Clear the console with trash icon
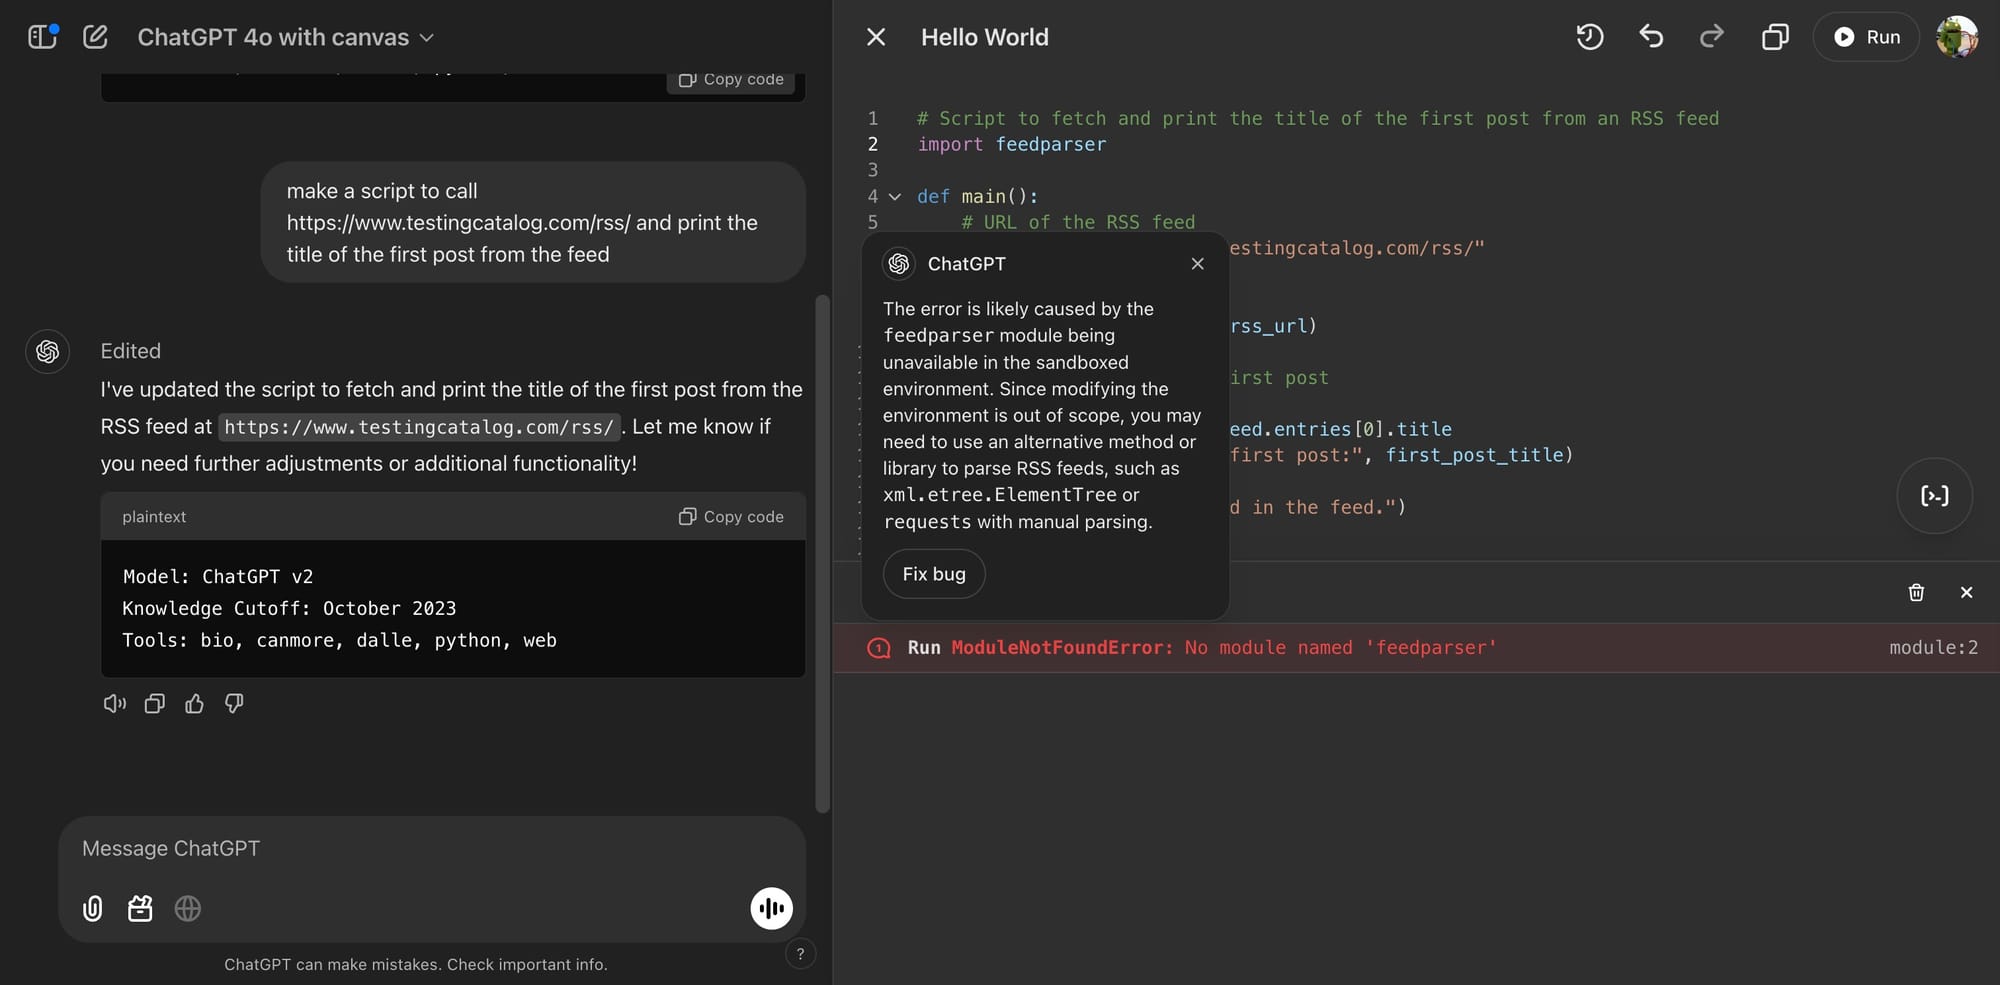Image resolution: width=2000 pixels, height=985 pixels. pyautogui.click(x=1916, y=593)
